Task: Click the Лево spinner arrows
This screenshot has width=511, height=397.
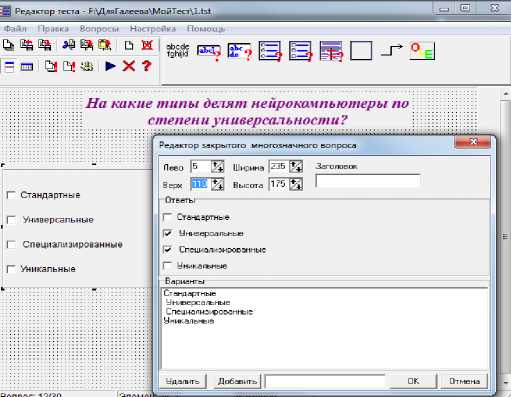Action: [x=218, y=166]
